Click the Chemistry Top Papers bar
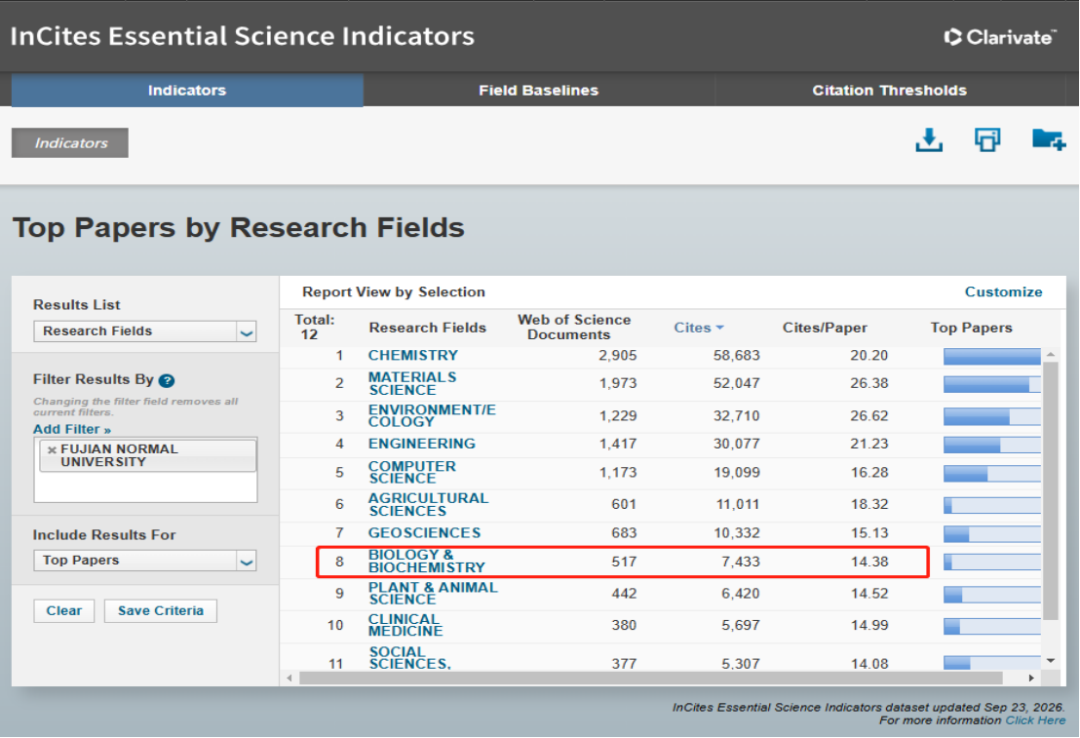This screenshot has height=738, width=1080. (x=992, y=356)
